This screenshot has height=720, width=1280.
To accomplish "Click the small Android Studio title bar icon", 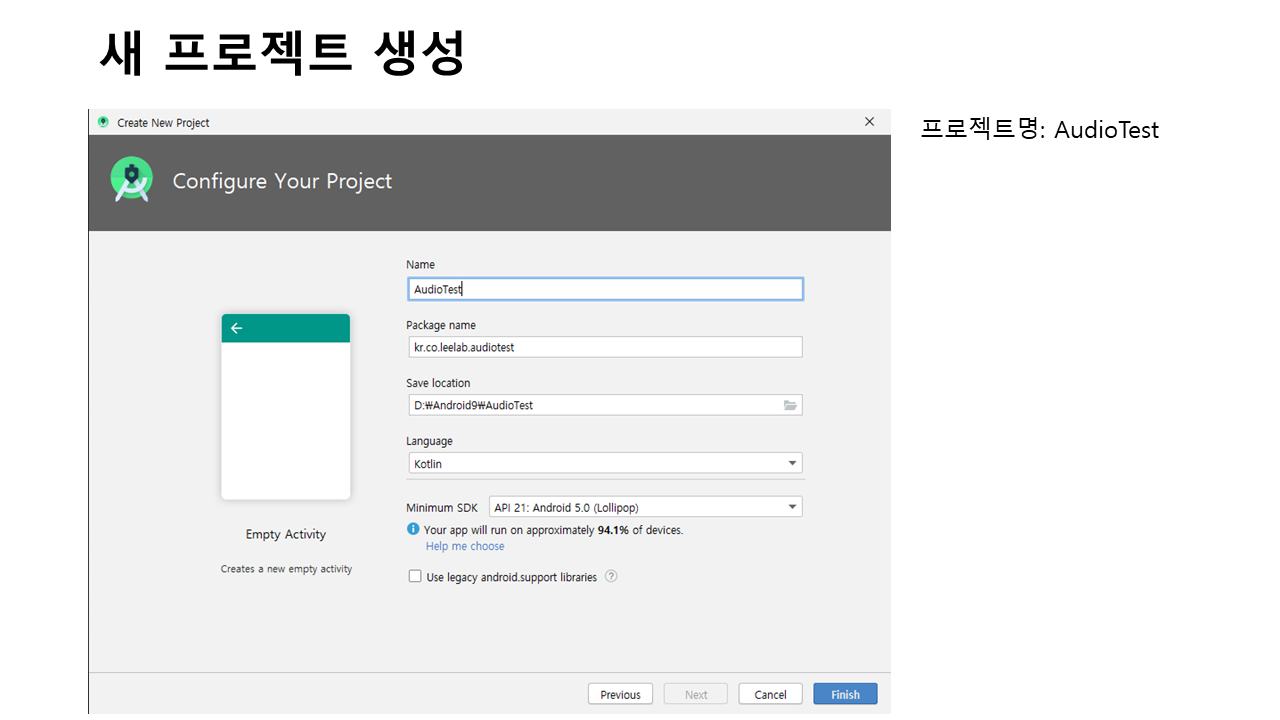I will coord(103,122).
